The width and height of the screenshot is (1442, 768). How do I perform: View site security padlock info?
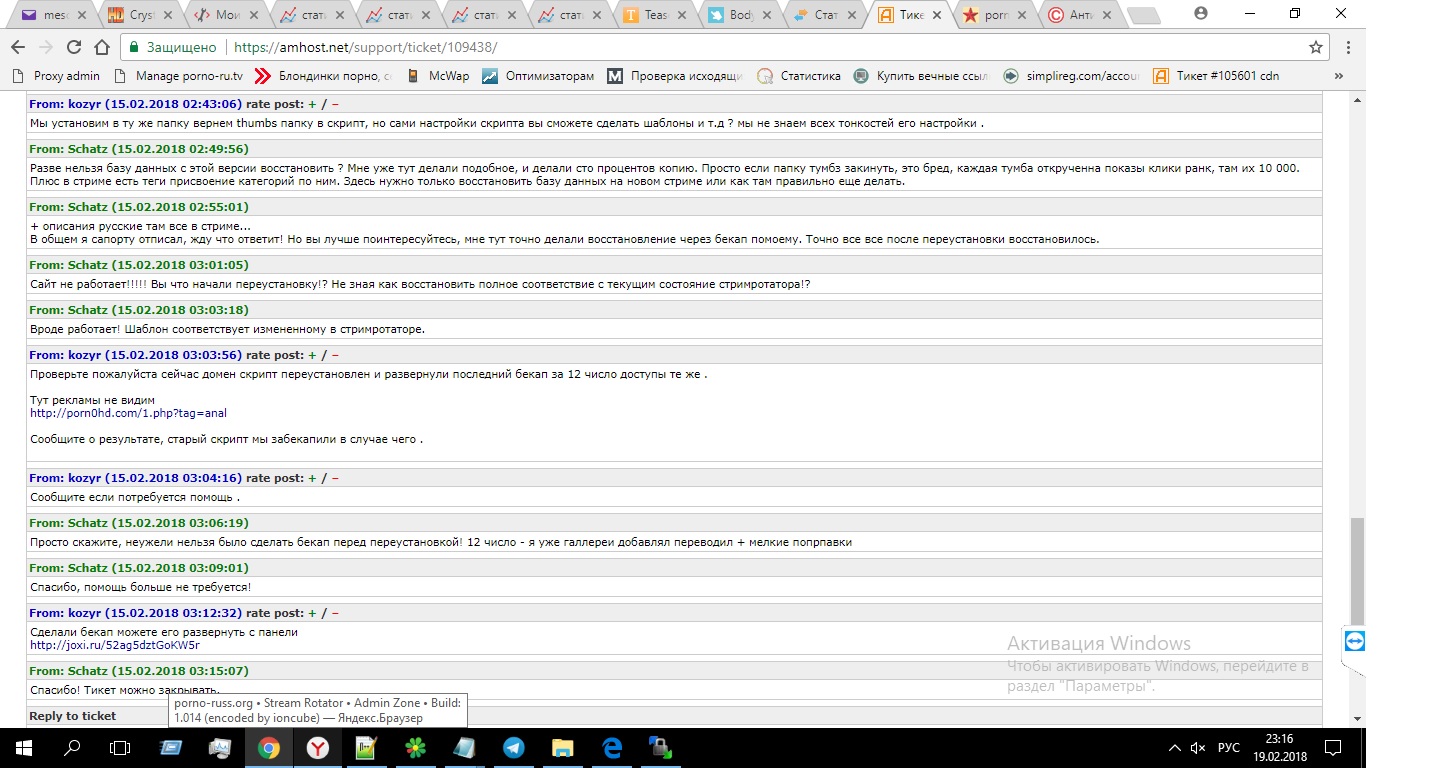click(x=134, y=47)
